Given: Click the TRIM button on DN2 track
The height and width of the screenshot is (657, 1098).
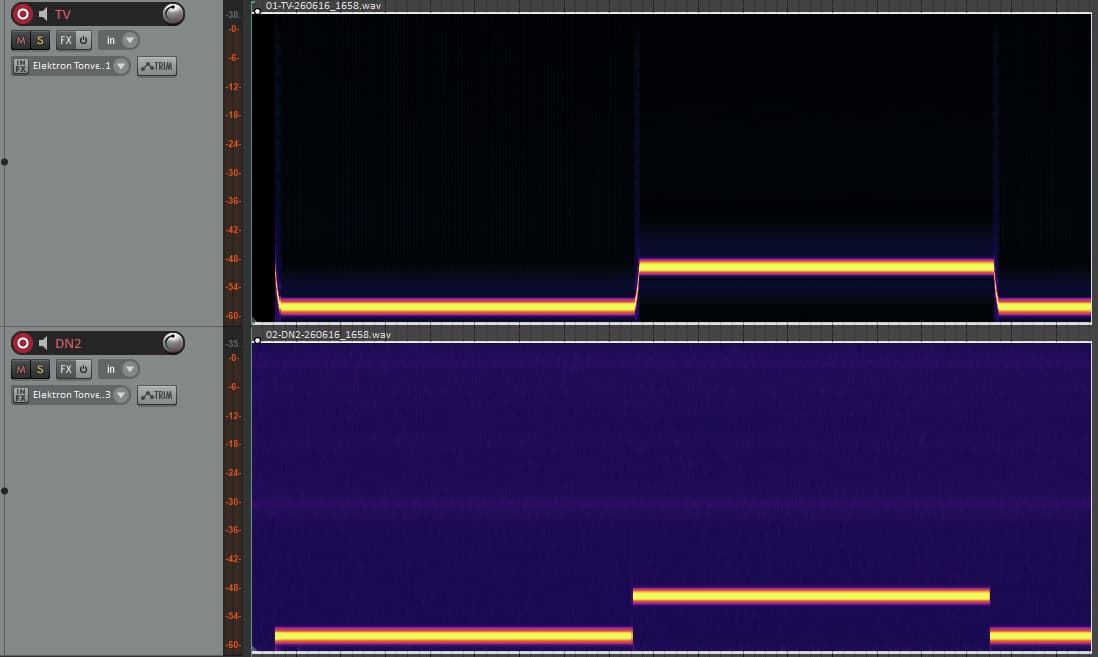Looking at the screenshot, I should pyautogui.click(x=157, y=395).
